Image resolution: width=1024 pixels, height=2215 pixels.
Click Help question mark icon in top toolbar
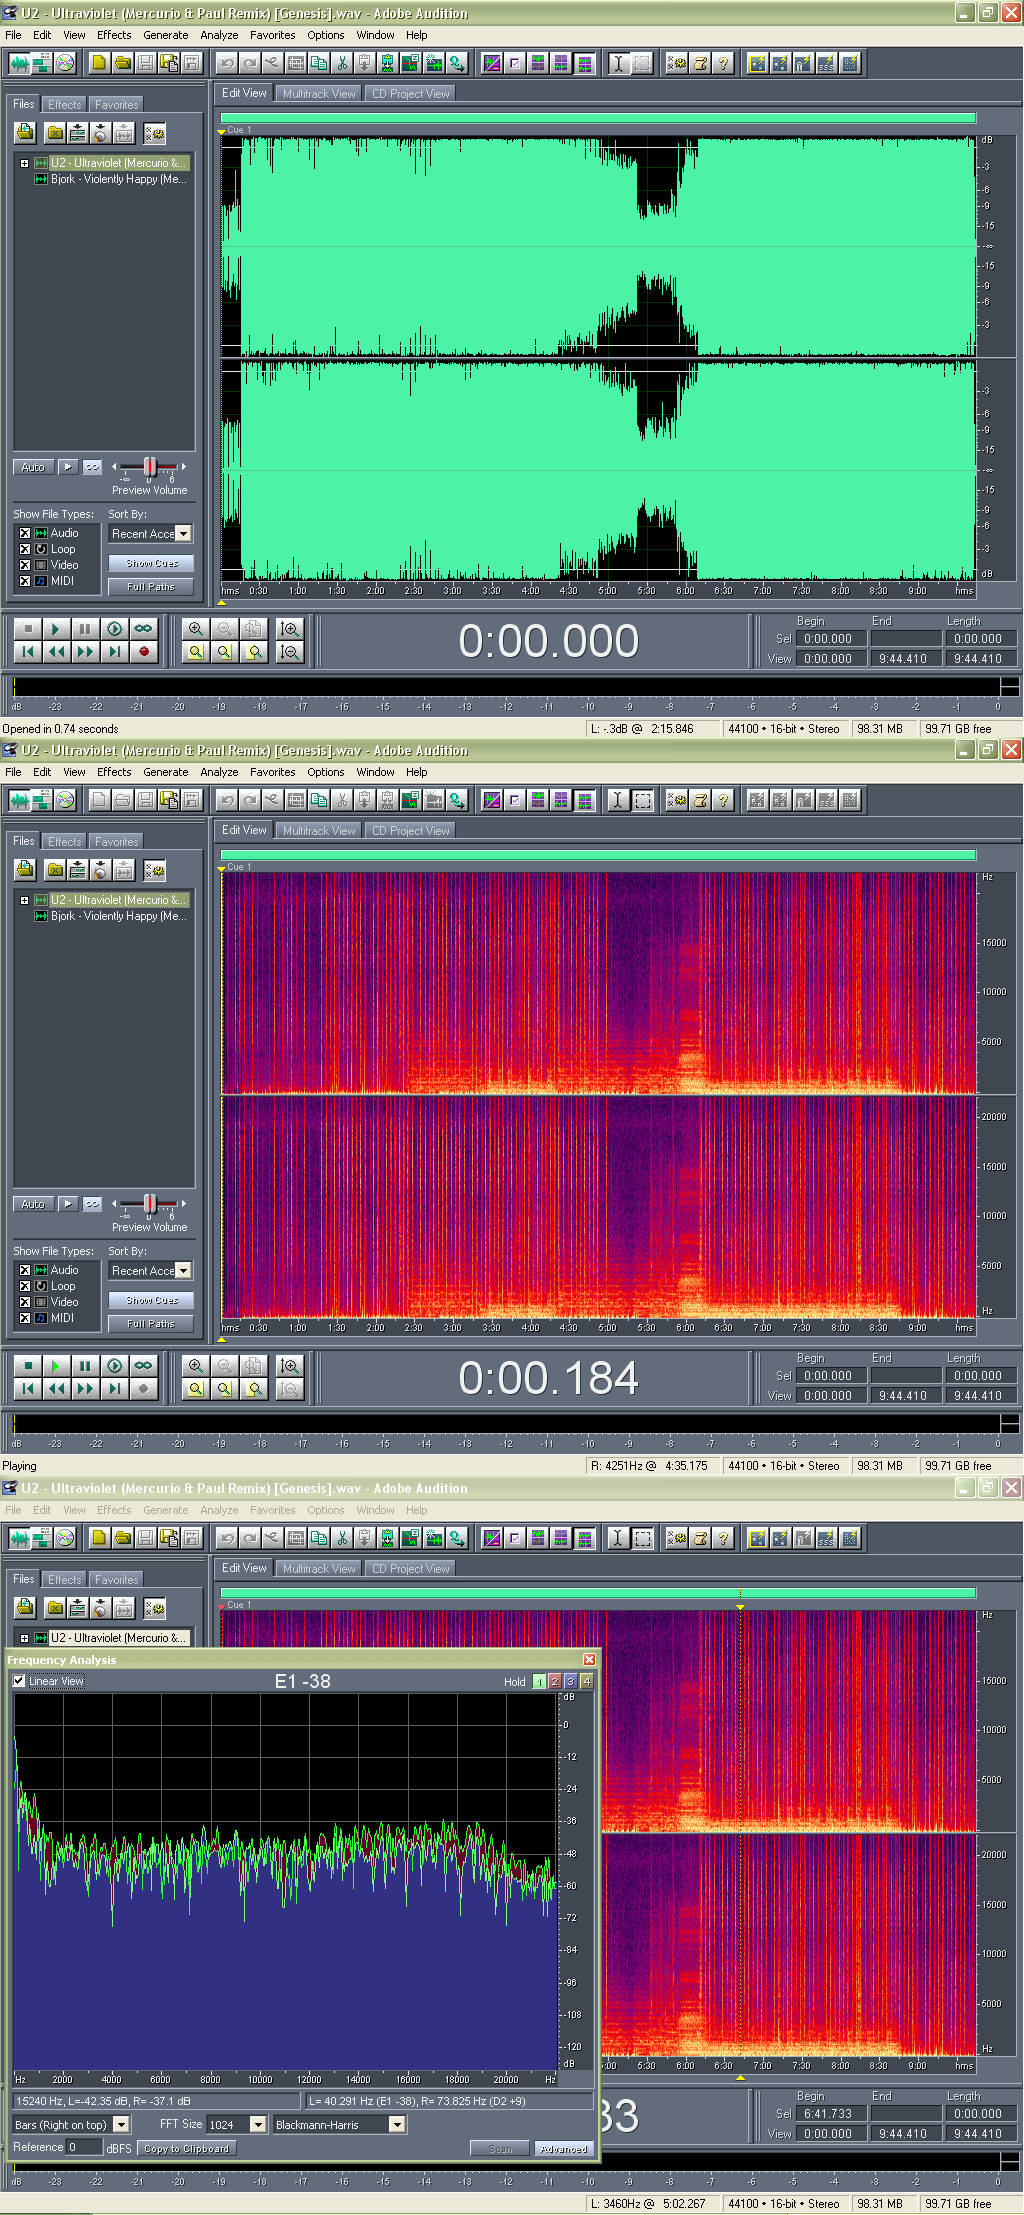(723, 63)
